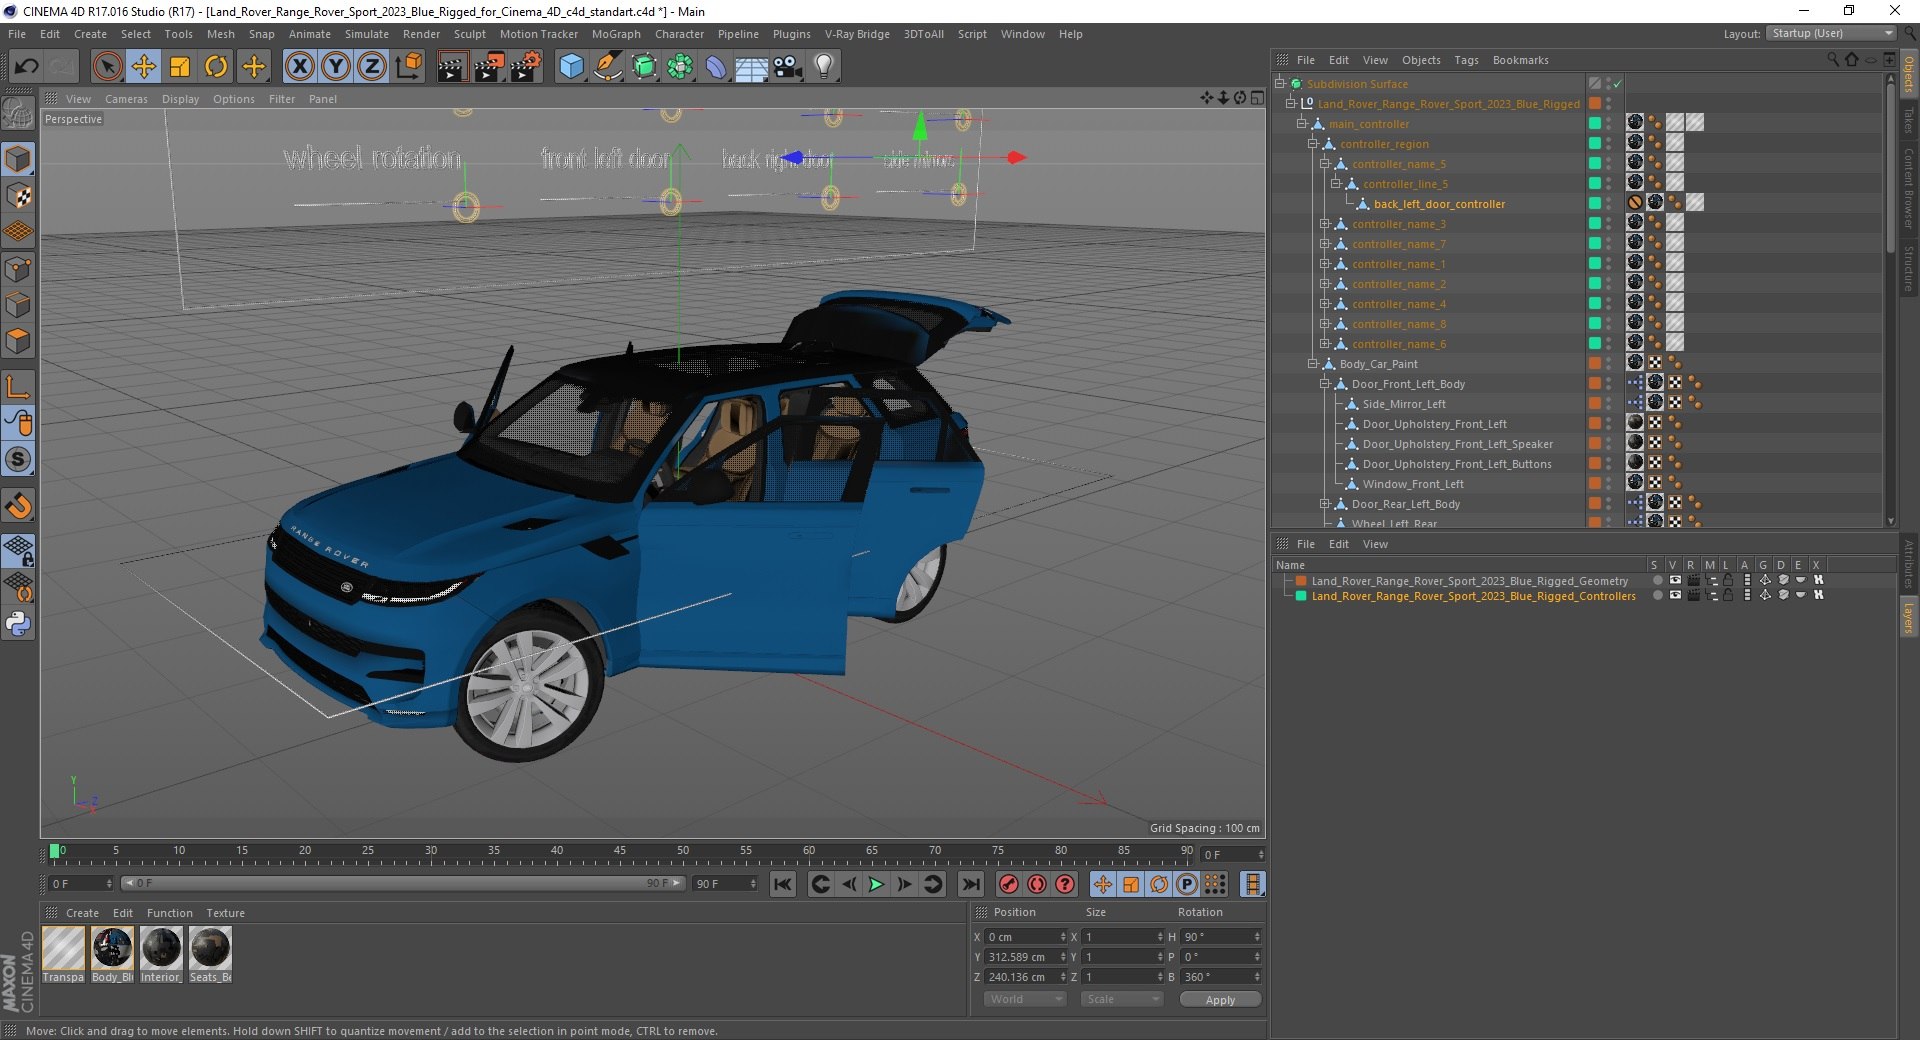The height and width of the screenshot is (1040, 1920).
Task: Select the Move tool in top toolbar
Action: pos(144,67)
